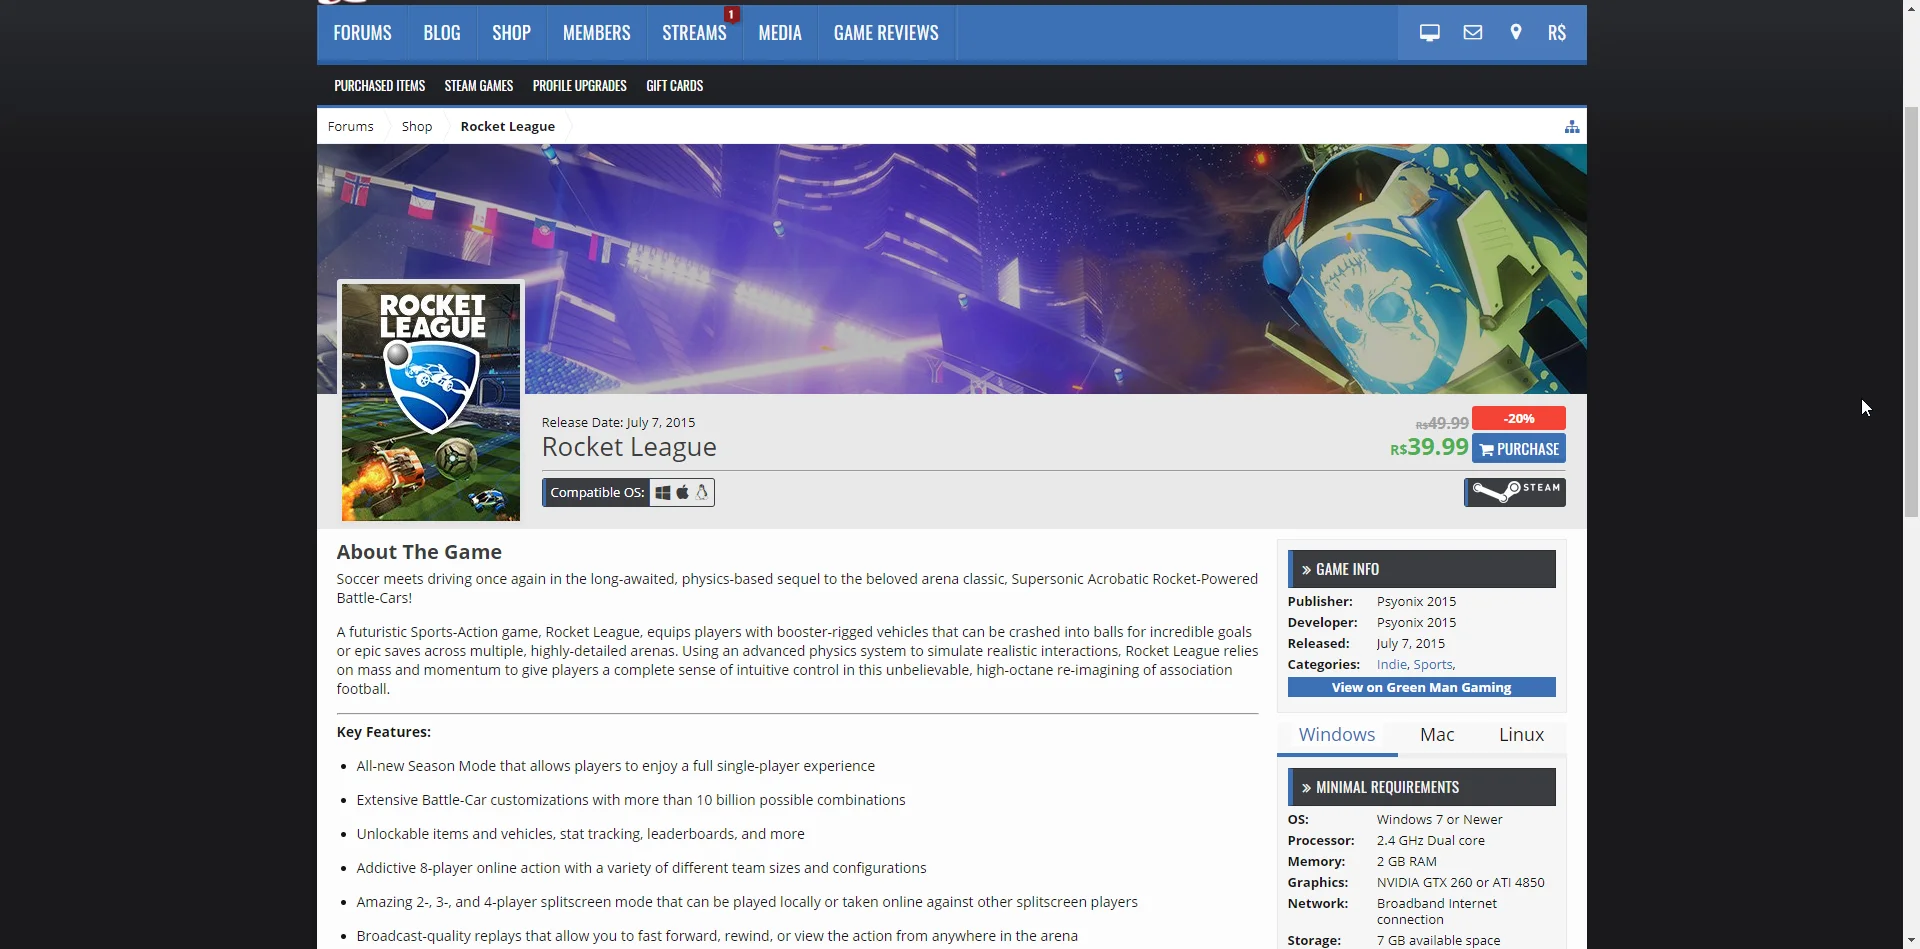Click Windows 7 or Newer OS value
The image size is (1920, 949).
click(x=1439, y=820)
